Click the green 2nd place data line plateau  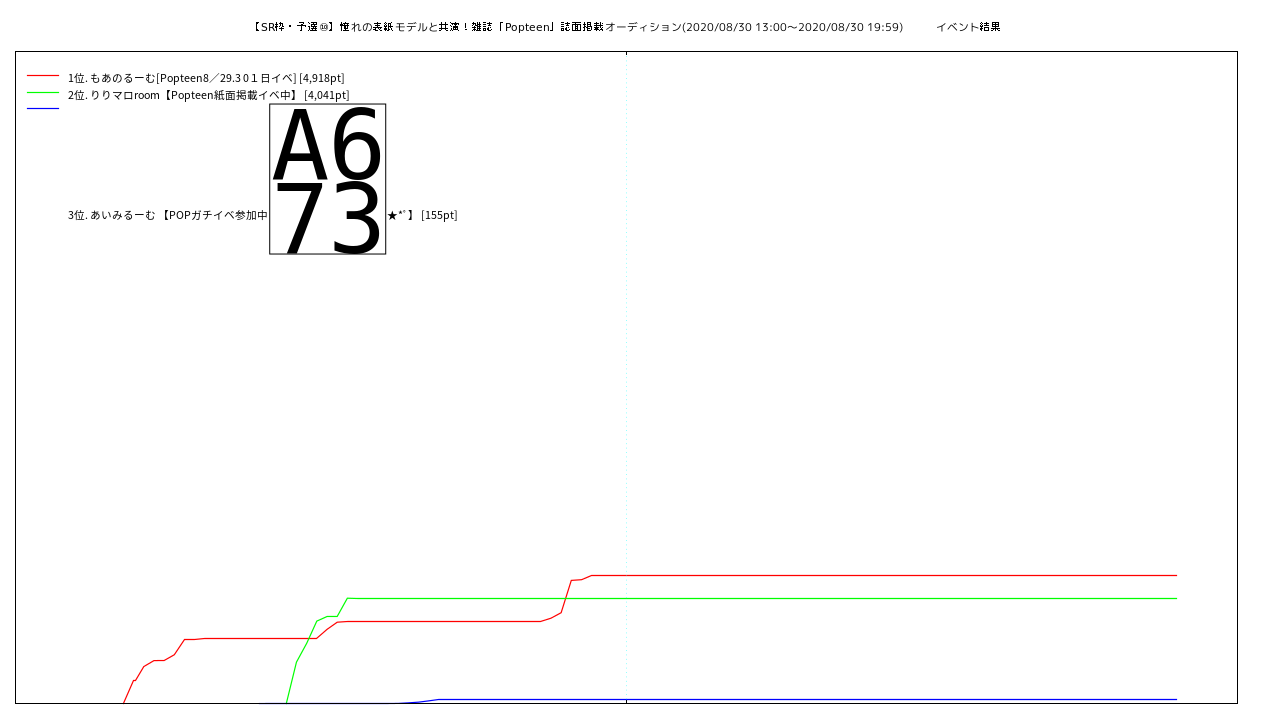tap(762, 598)
